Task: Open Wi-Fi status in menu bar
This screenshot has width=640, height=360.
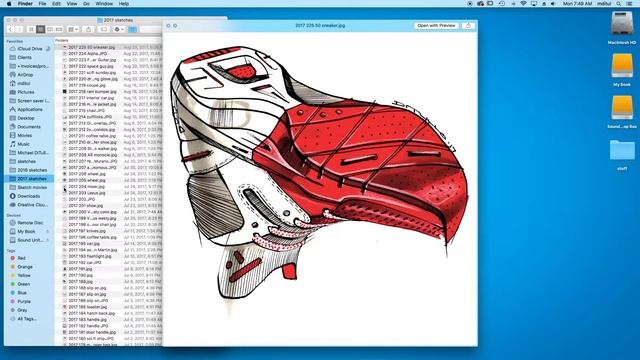Action: [x=523, y=4]
